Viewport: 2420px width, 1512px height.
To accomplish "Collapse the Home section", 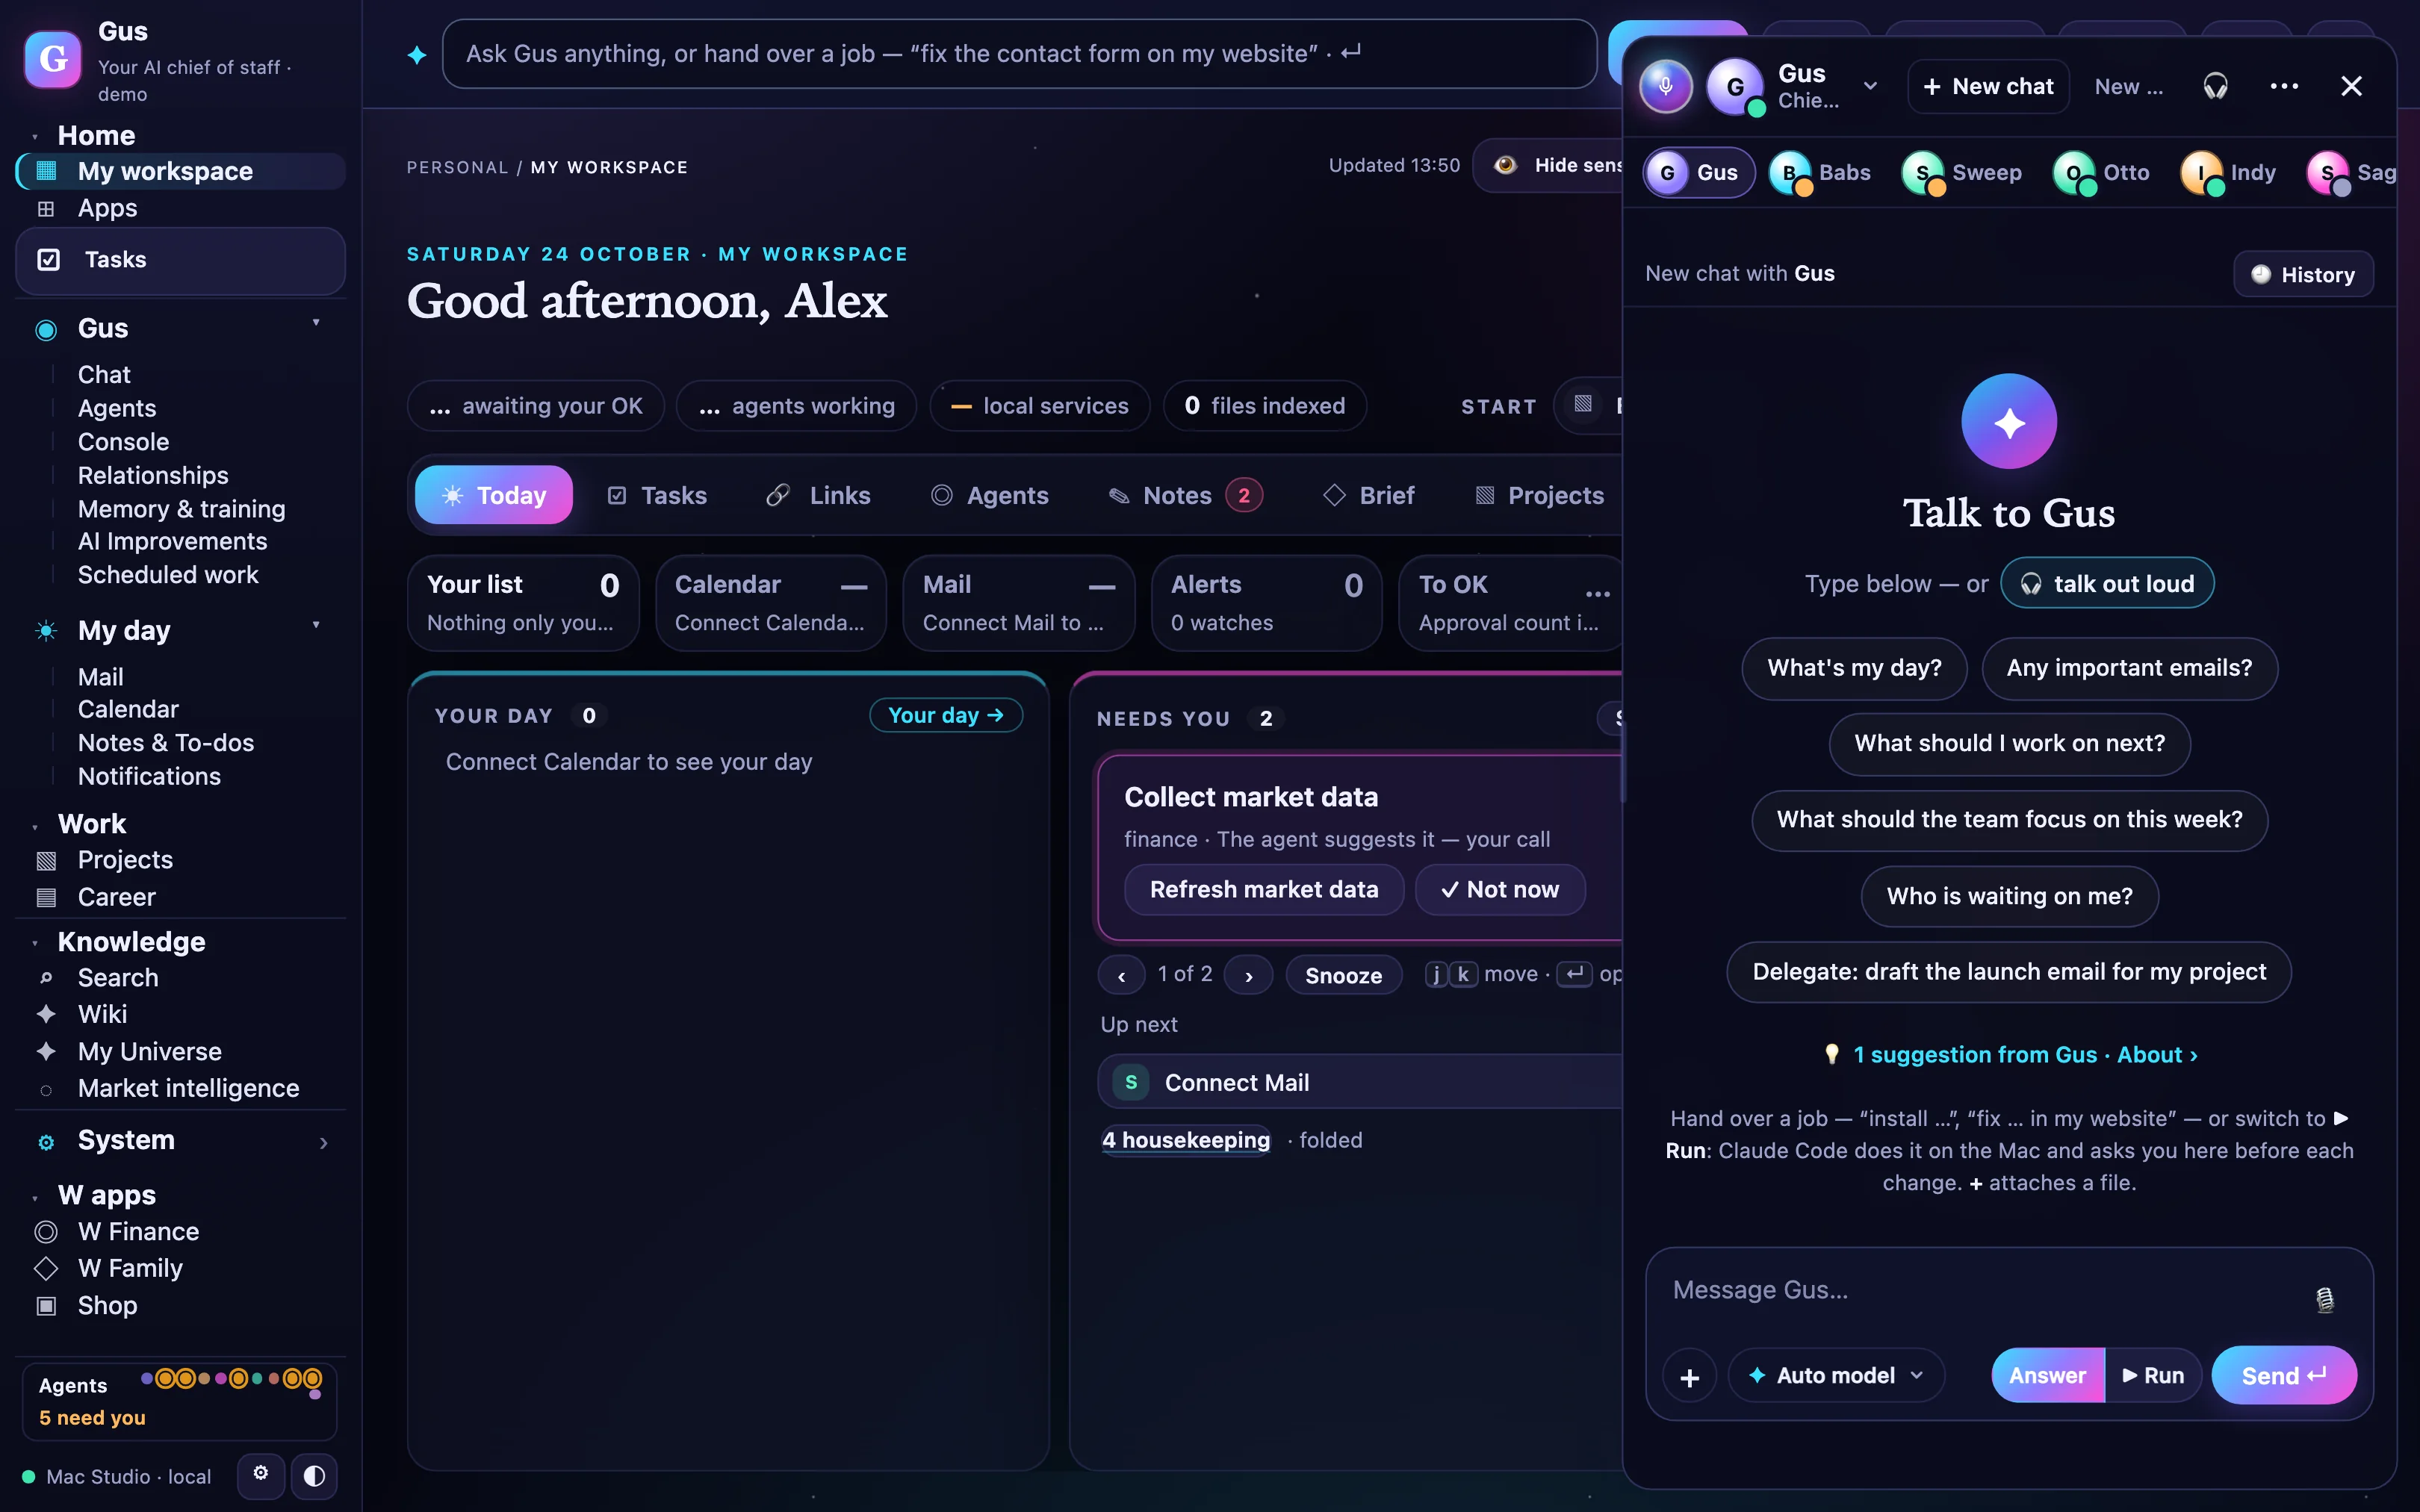I will click(35, 137).
